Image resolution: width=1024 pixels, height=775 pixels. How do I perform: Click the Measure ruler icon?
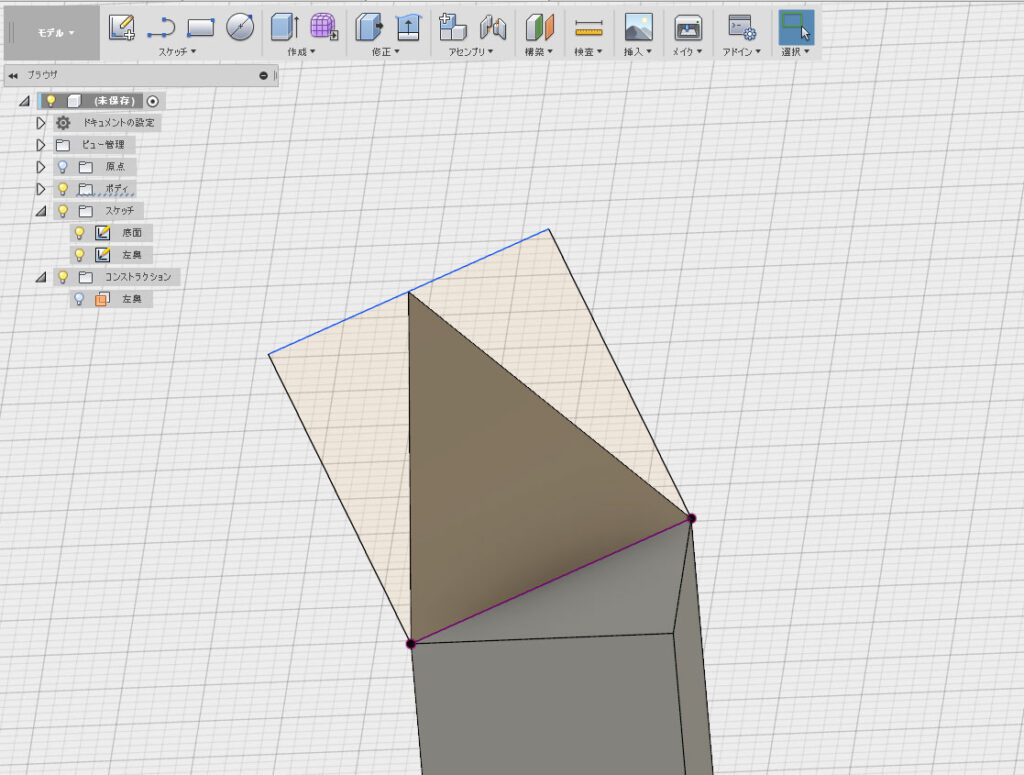click(x=589, y=27)
